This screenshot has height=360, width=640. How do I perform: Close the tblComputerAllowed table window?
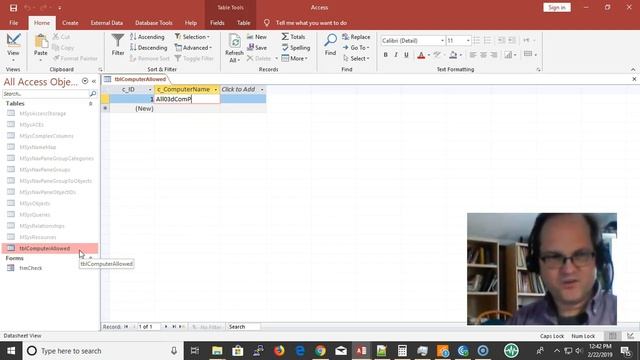click(634, 79)
